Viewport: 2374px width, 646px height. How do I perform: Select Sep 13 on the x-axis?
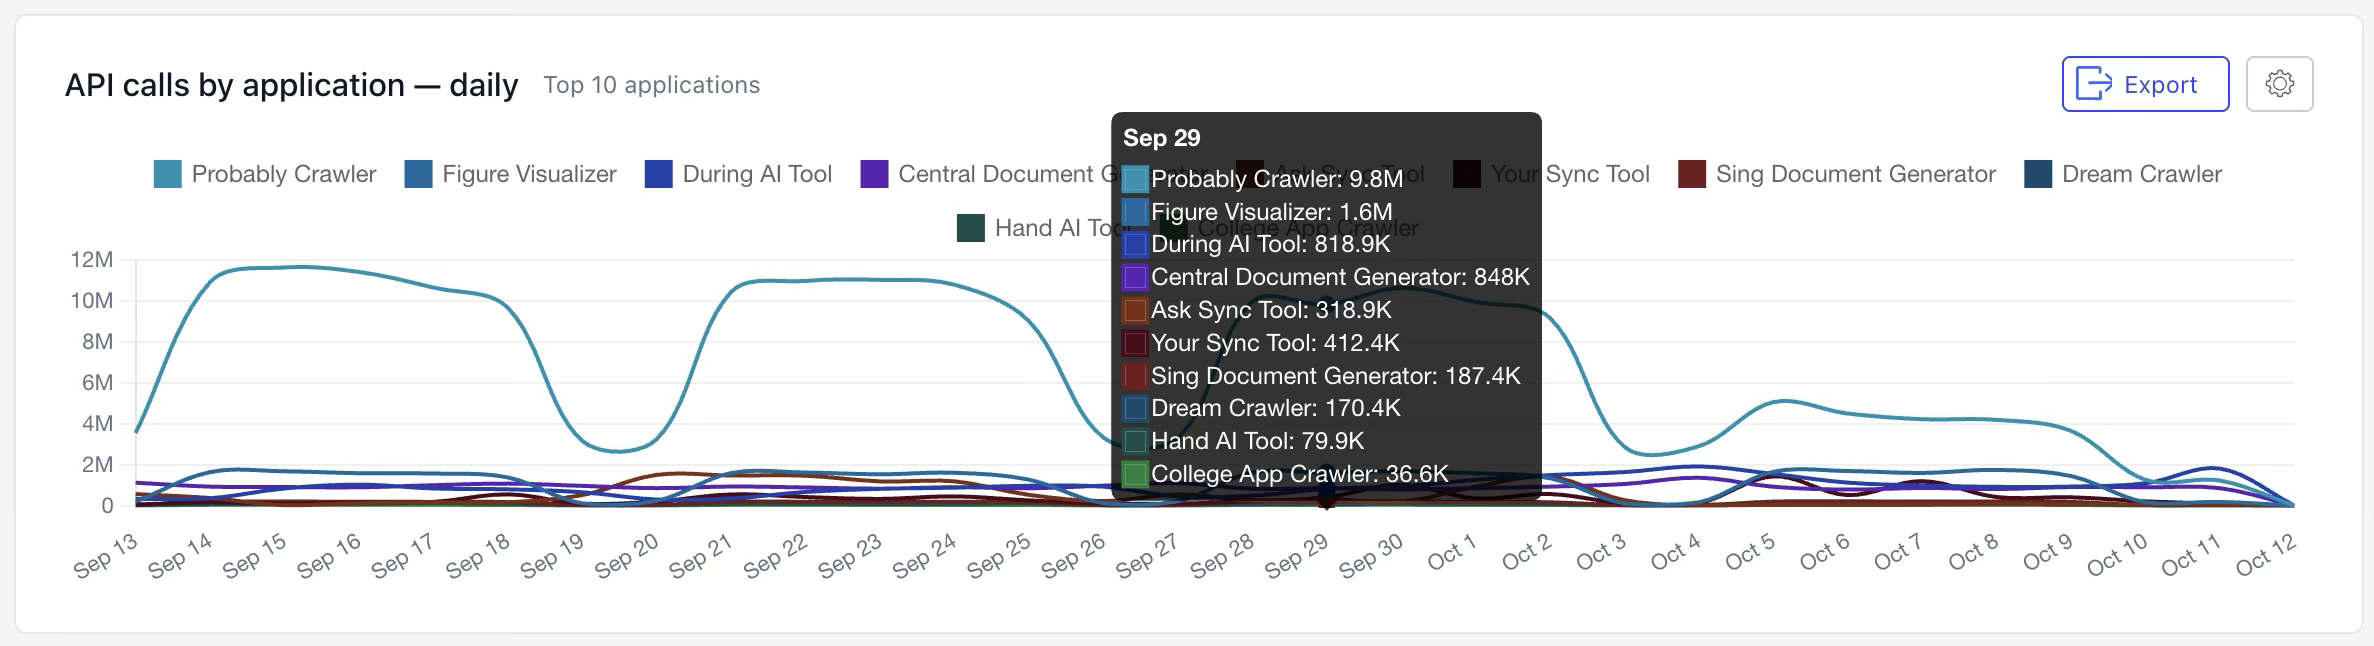coord(106,556)
